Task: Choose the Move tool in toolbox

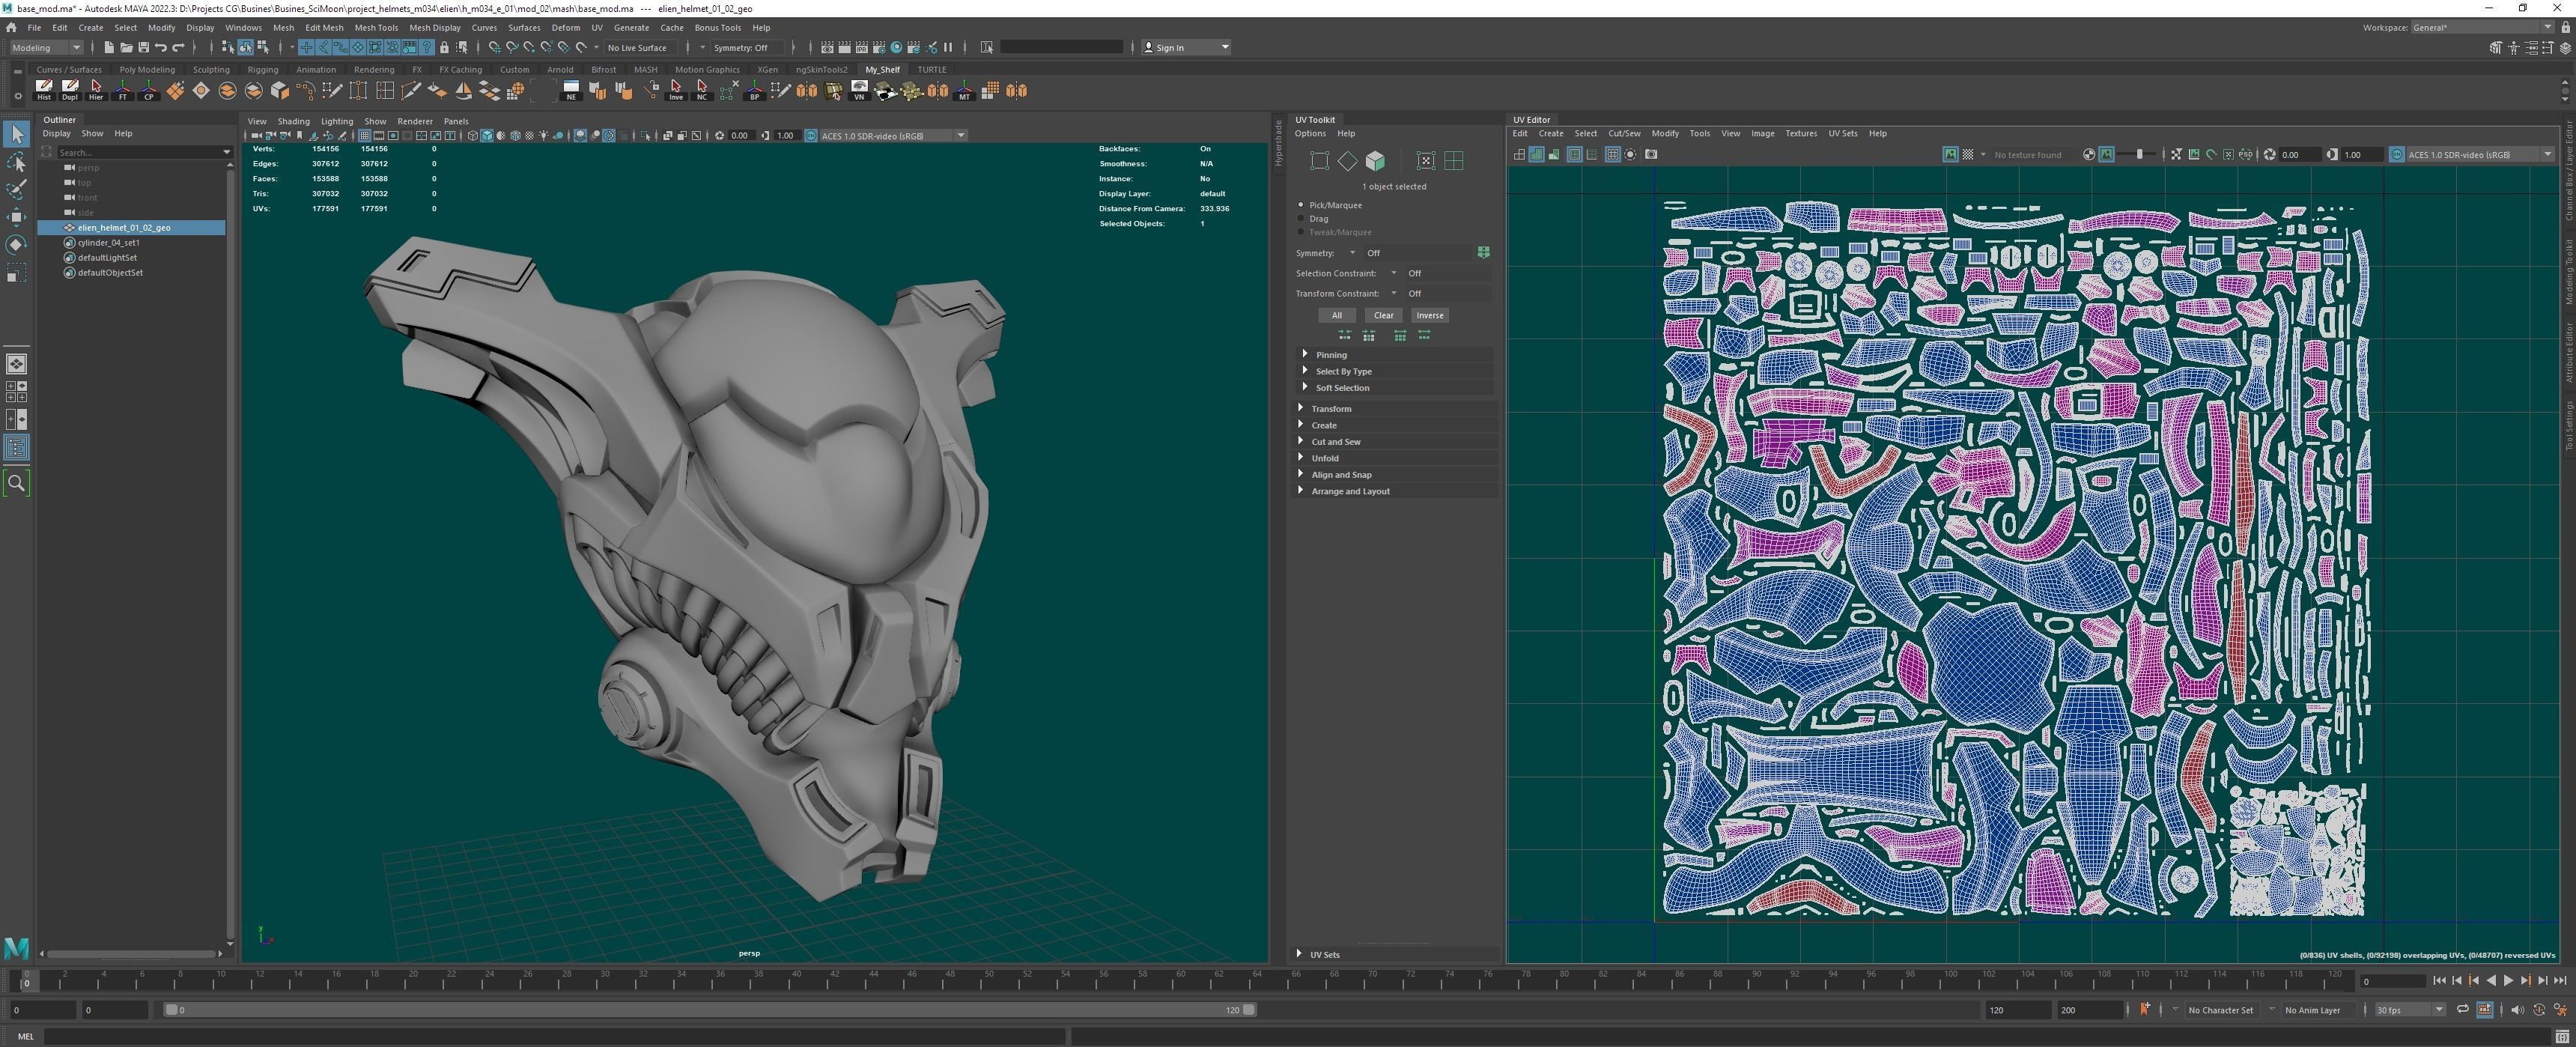Action: [16, 217]
